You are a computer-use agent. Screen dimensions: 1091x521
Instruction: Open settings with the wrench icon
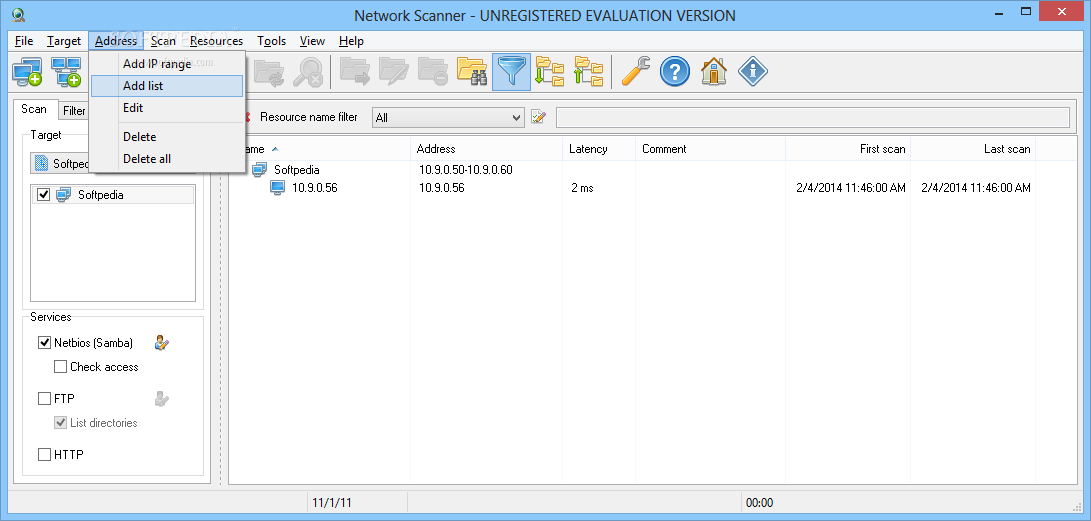coord(635,72)
